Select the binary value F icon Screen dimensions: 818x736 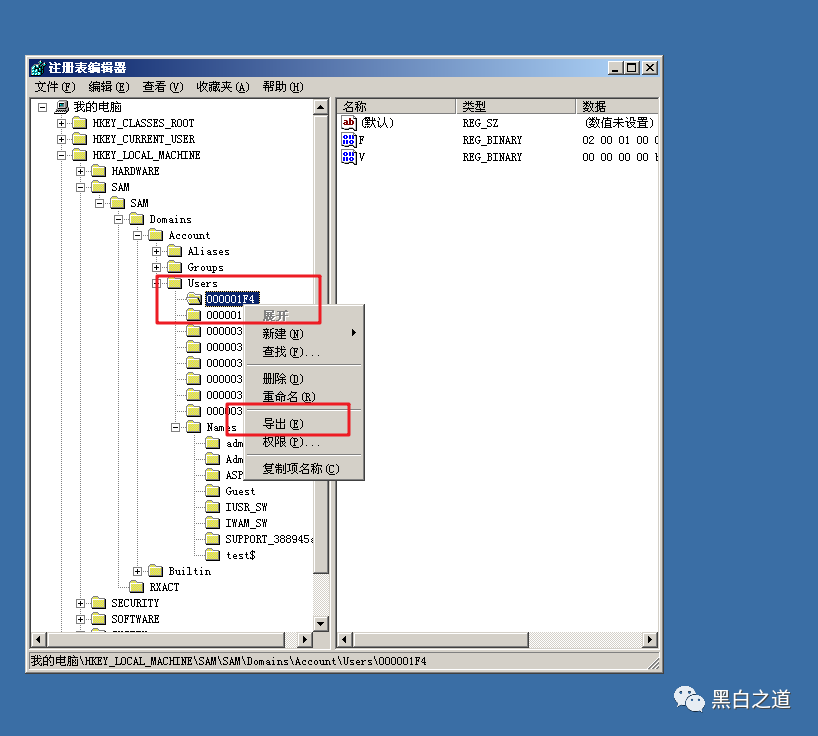click(349, 140)
